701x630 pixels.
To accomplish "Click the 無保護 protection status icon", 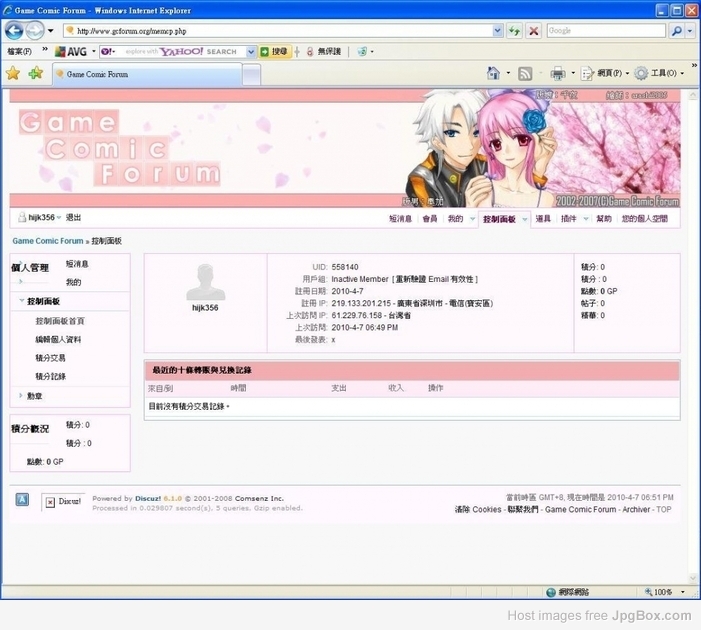I will click(310, 51).
